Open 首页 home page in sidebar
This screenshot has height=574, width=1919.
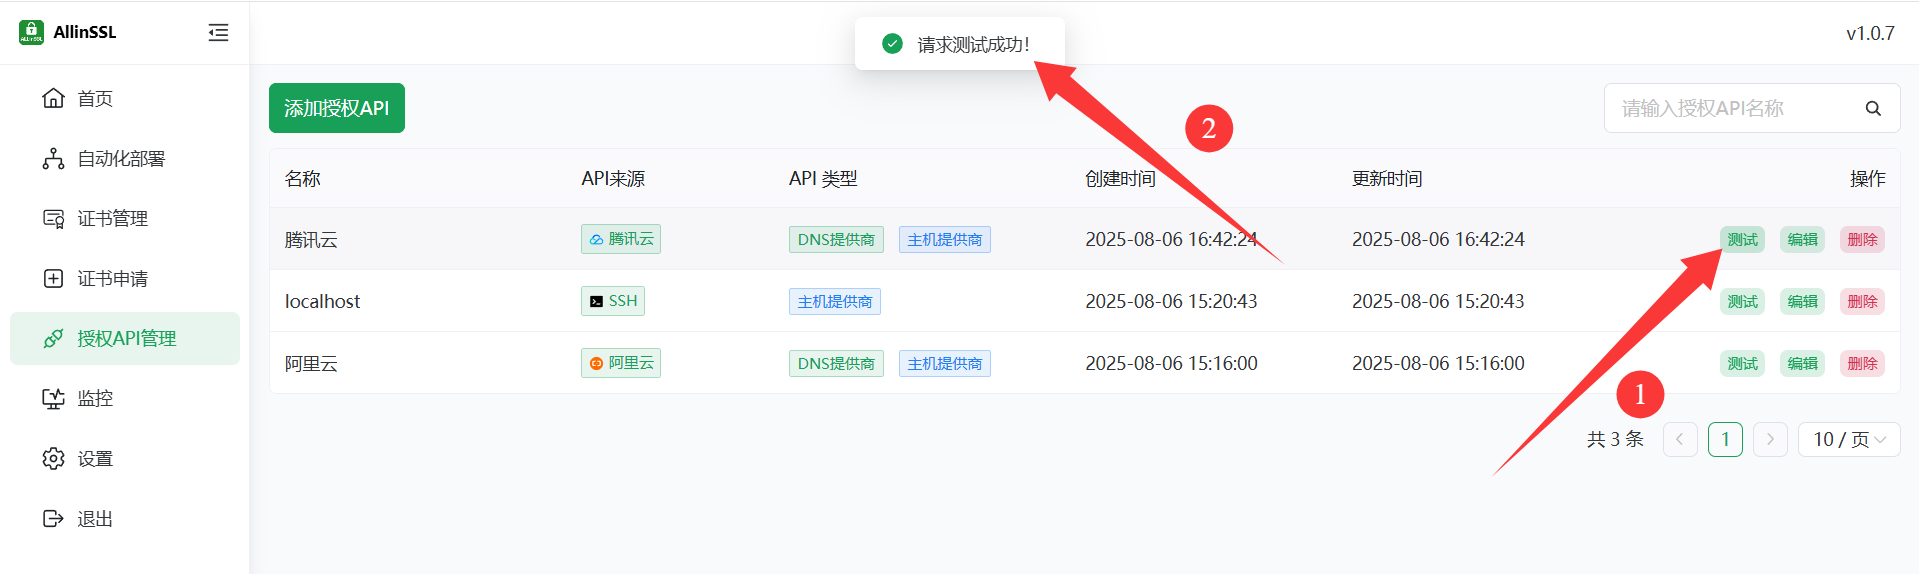coord(95,98)
